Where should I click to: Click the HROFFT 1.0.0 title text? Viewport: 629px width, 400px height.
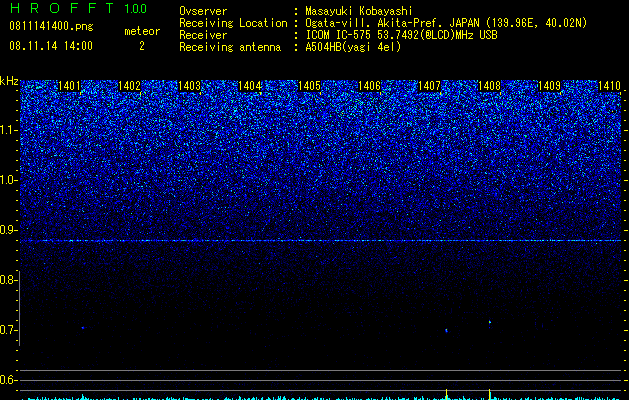78,8
